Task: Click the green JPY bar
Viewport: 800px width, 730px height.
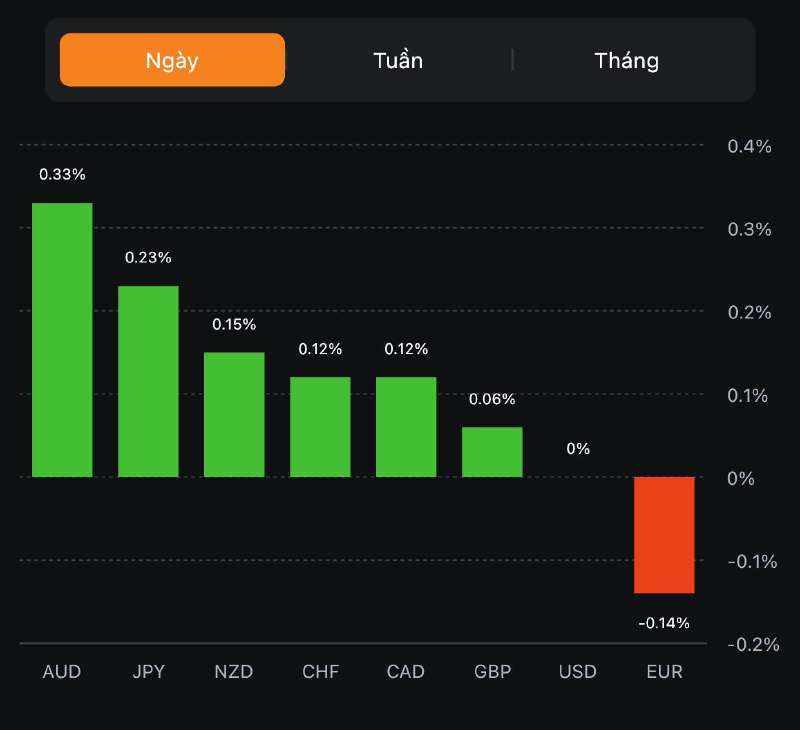Action: [148, 382]
